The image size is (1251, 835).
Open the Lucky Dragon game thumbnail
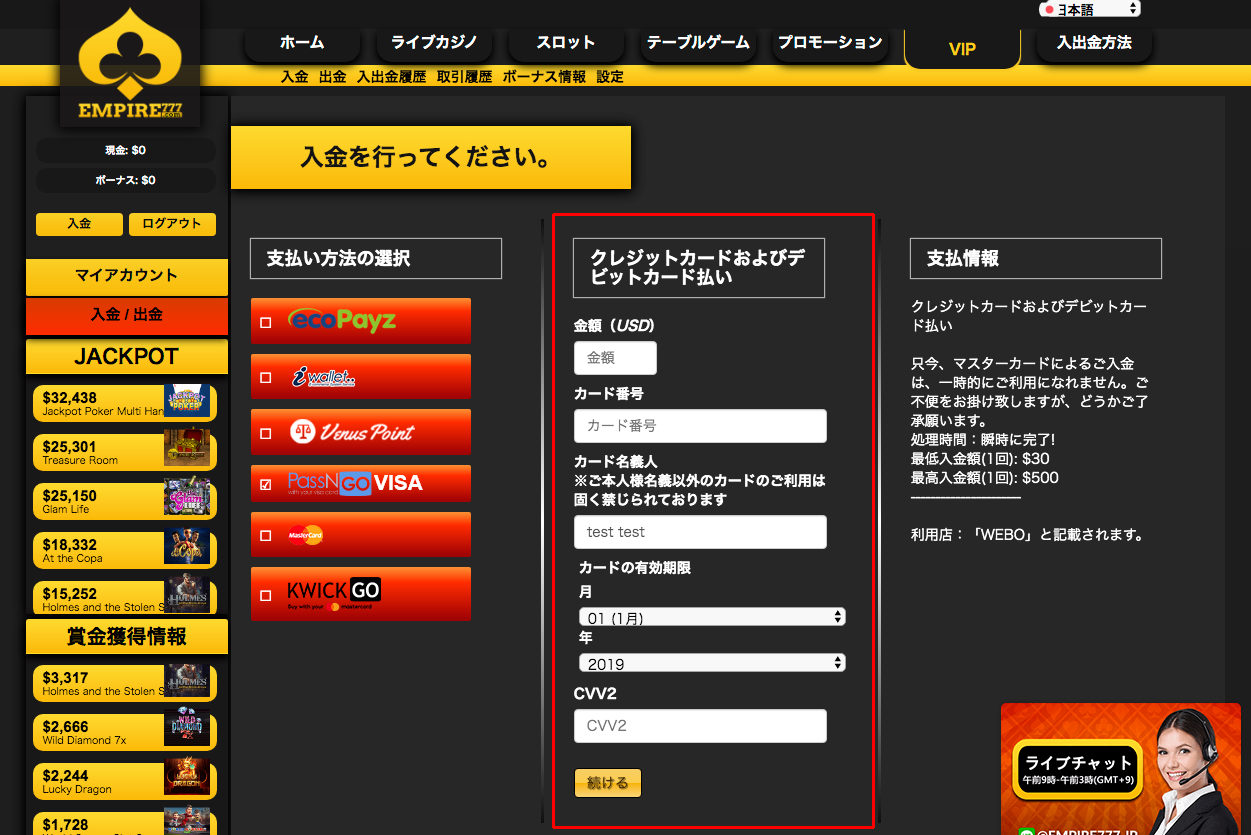pos(187,778)
